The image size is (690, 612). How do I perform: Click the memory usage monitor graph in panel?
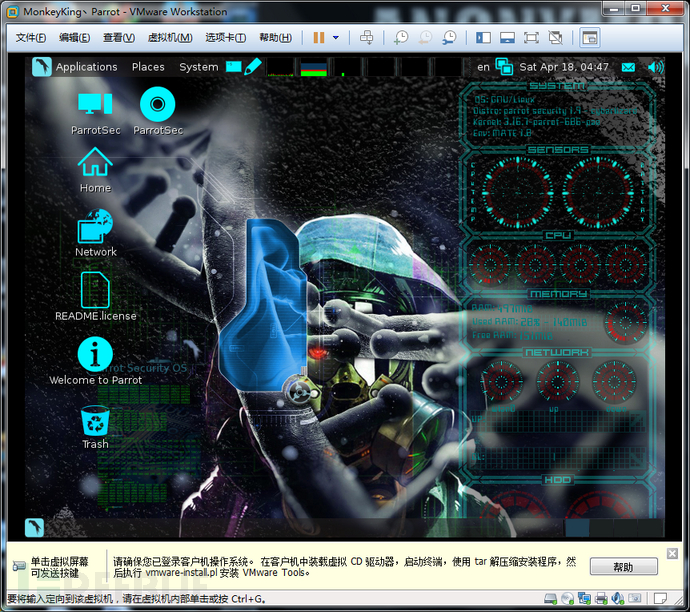pyautogui.click(x=313, y=67)
